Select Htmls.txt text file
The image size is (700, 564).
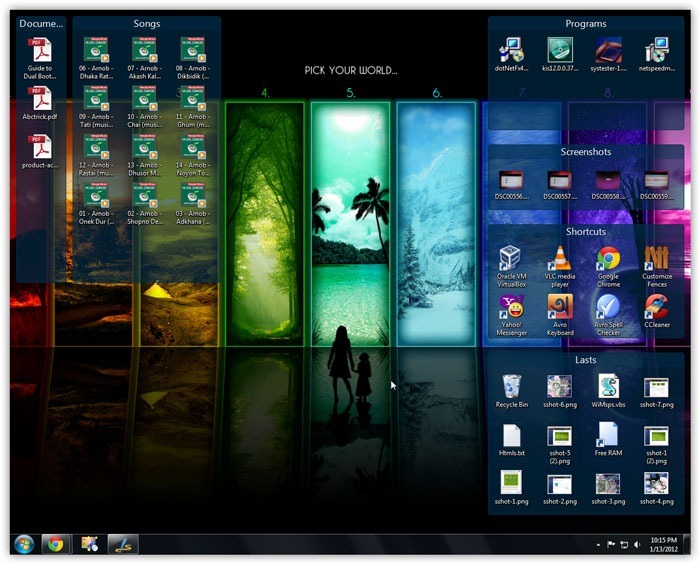point(512,439)
